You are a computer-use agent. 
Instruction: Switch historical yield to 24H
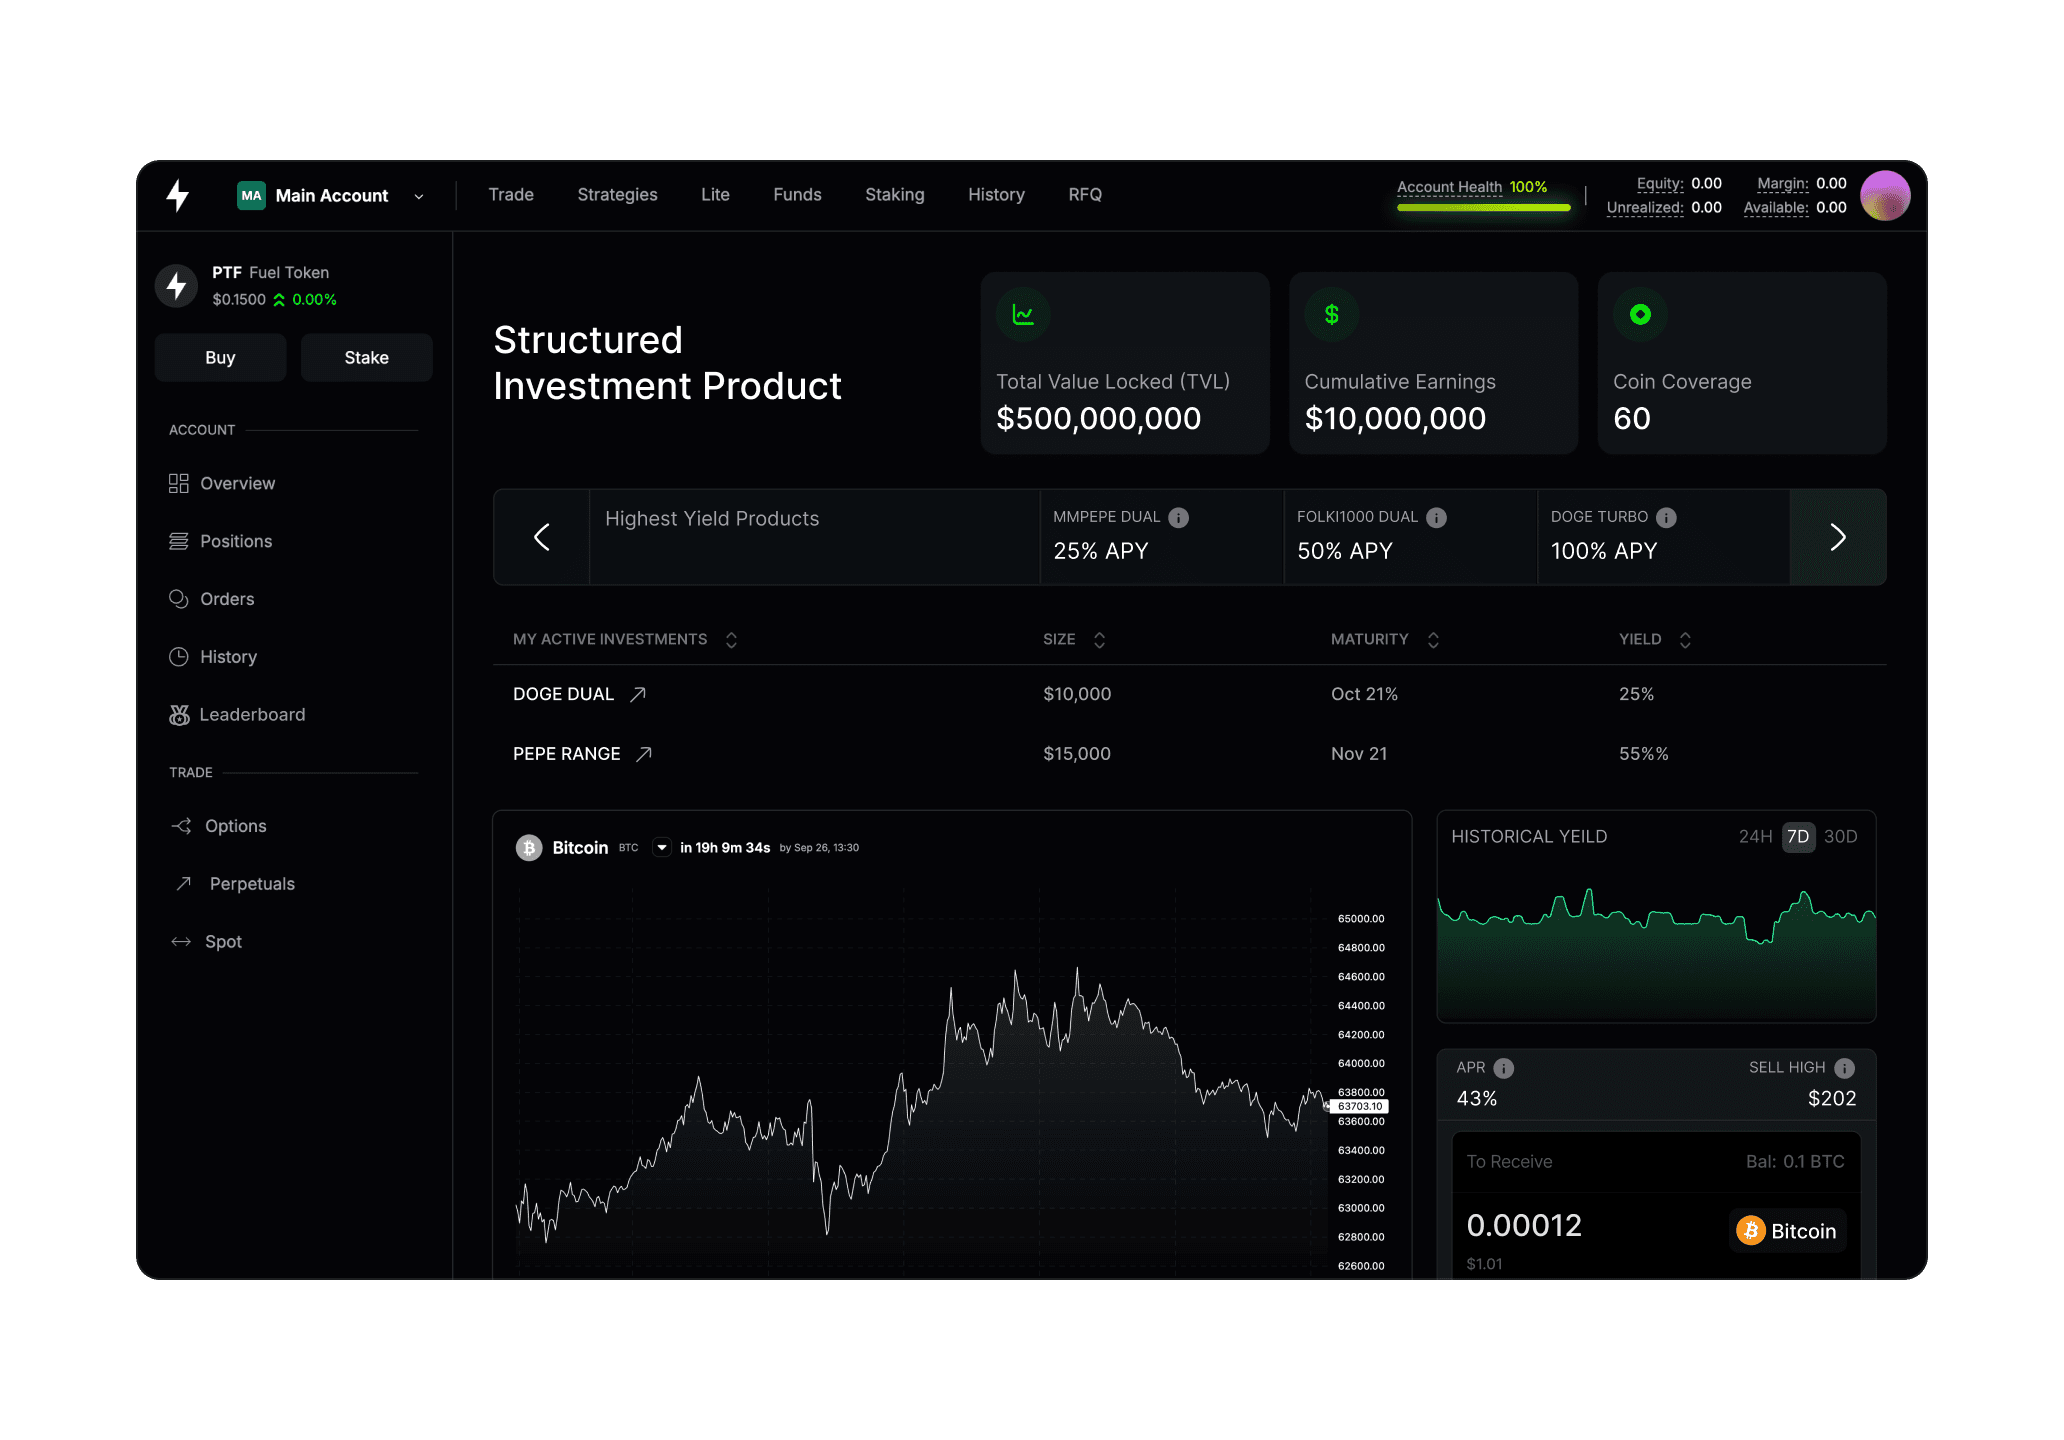[1755, 836]
